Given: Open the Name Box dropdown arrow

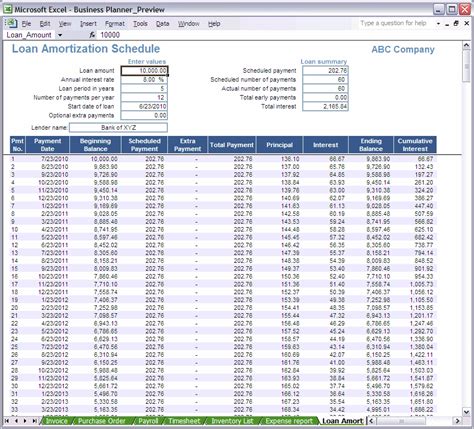Looking at the screenshot, I should tap(60, 35).
